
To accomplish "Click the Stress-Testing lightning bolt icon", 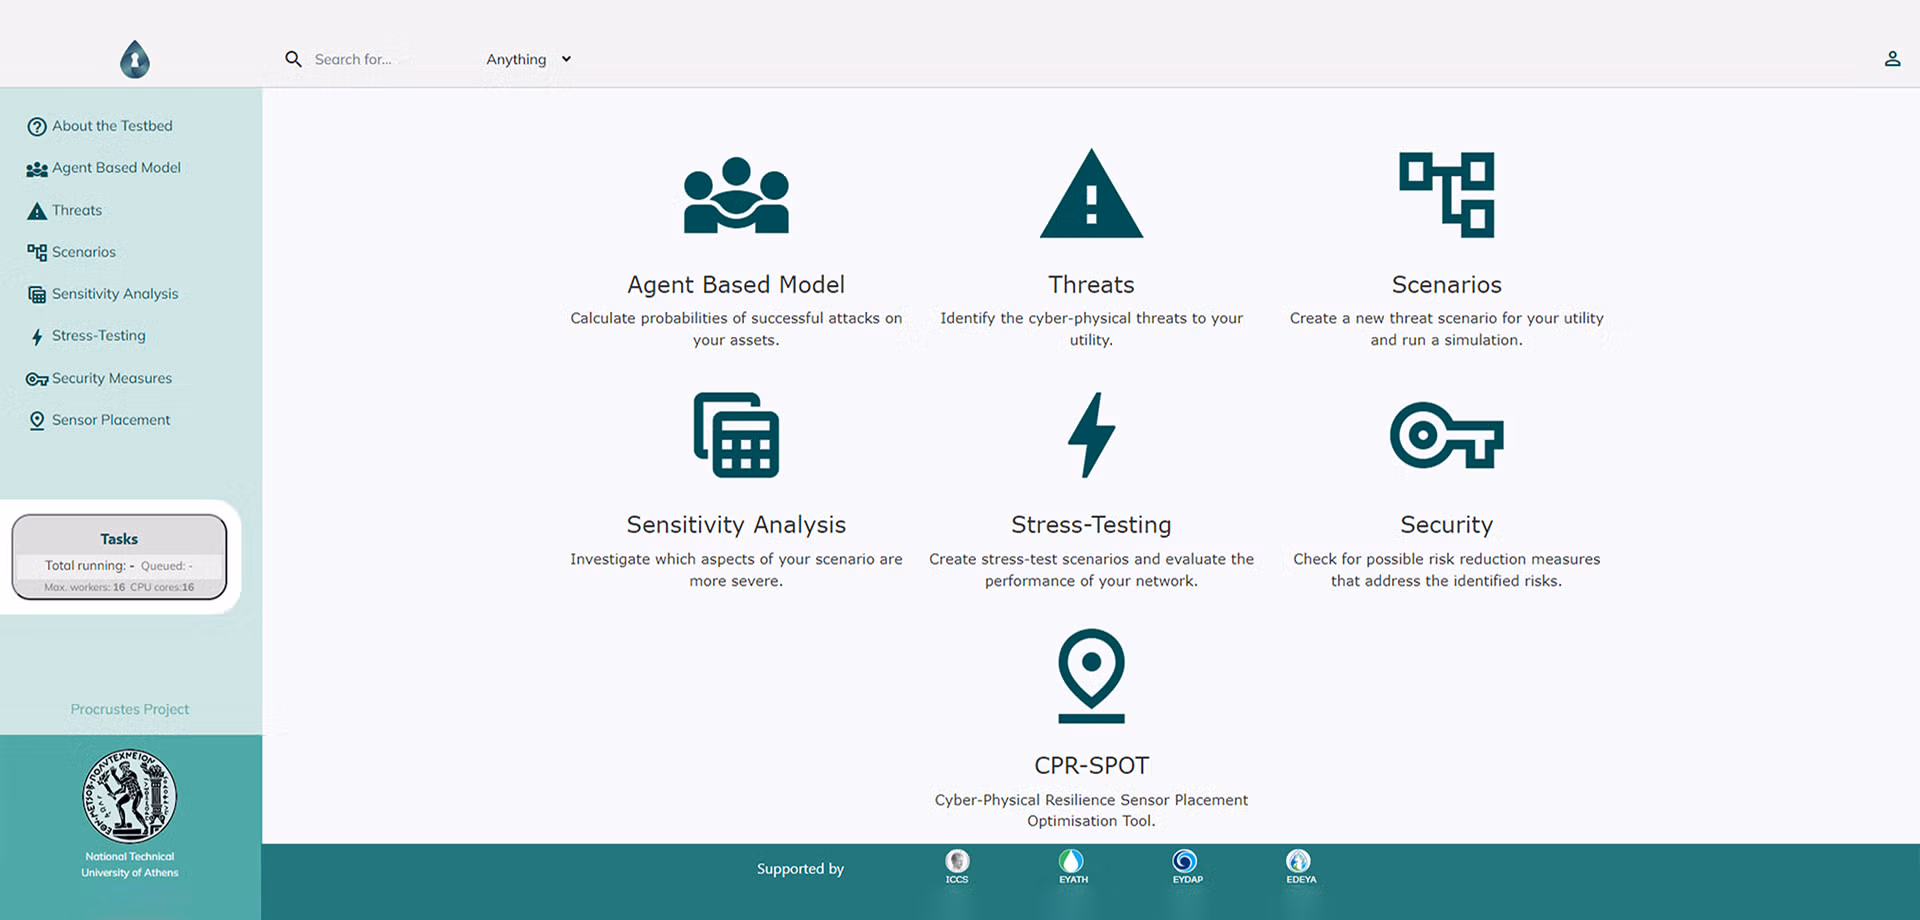I will (x=1091, y=435).
